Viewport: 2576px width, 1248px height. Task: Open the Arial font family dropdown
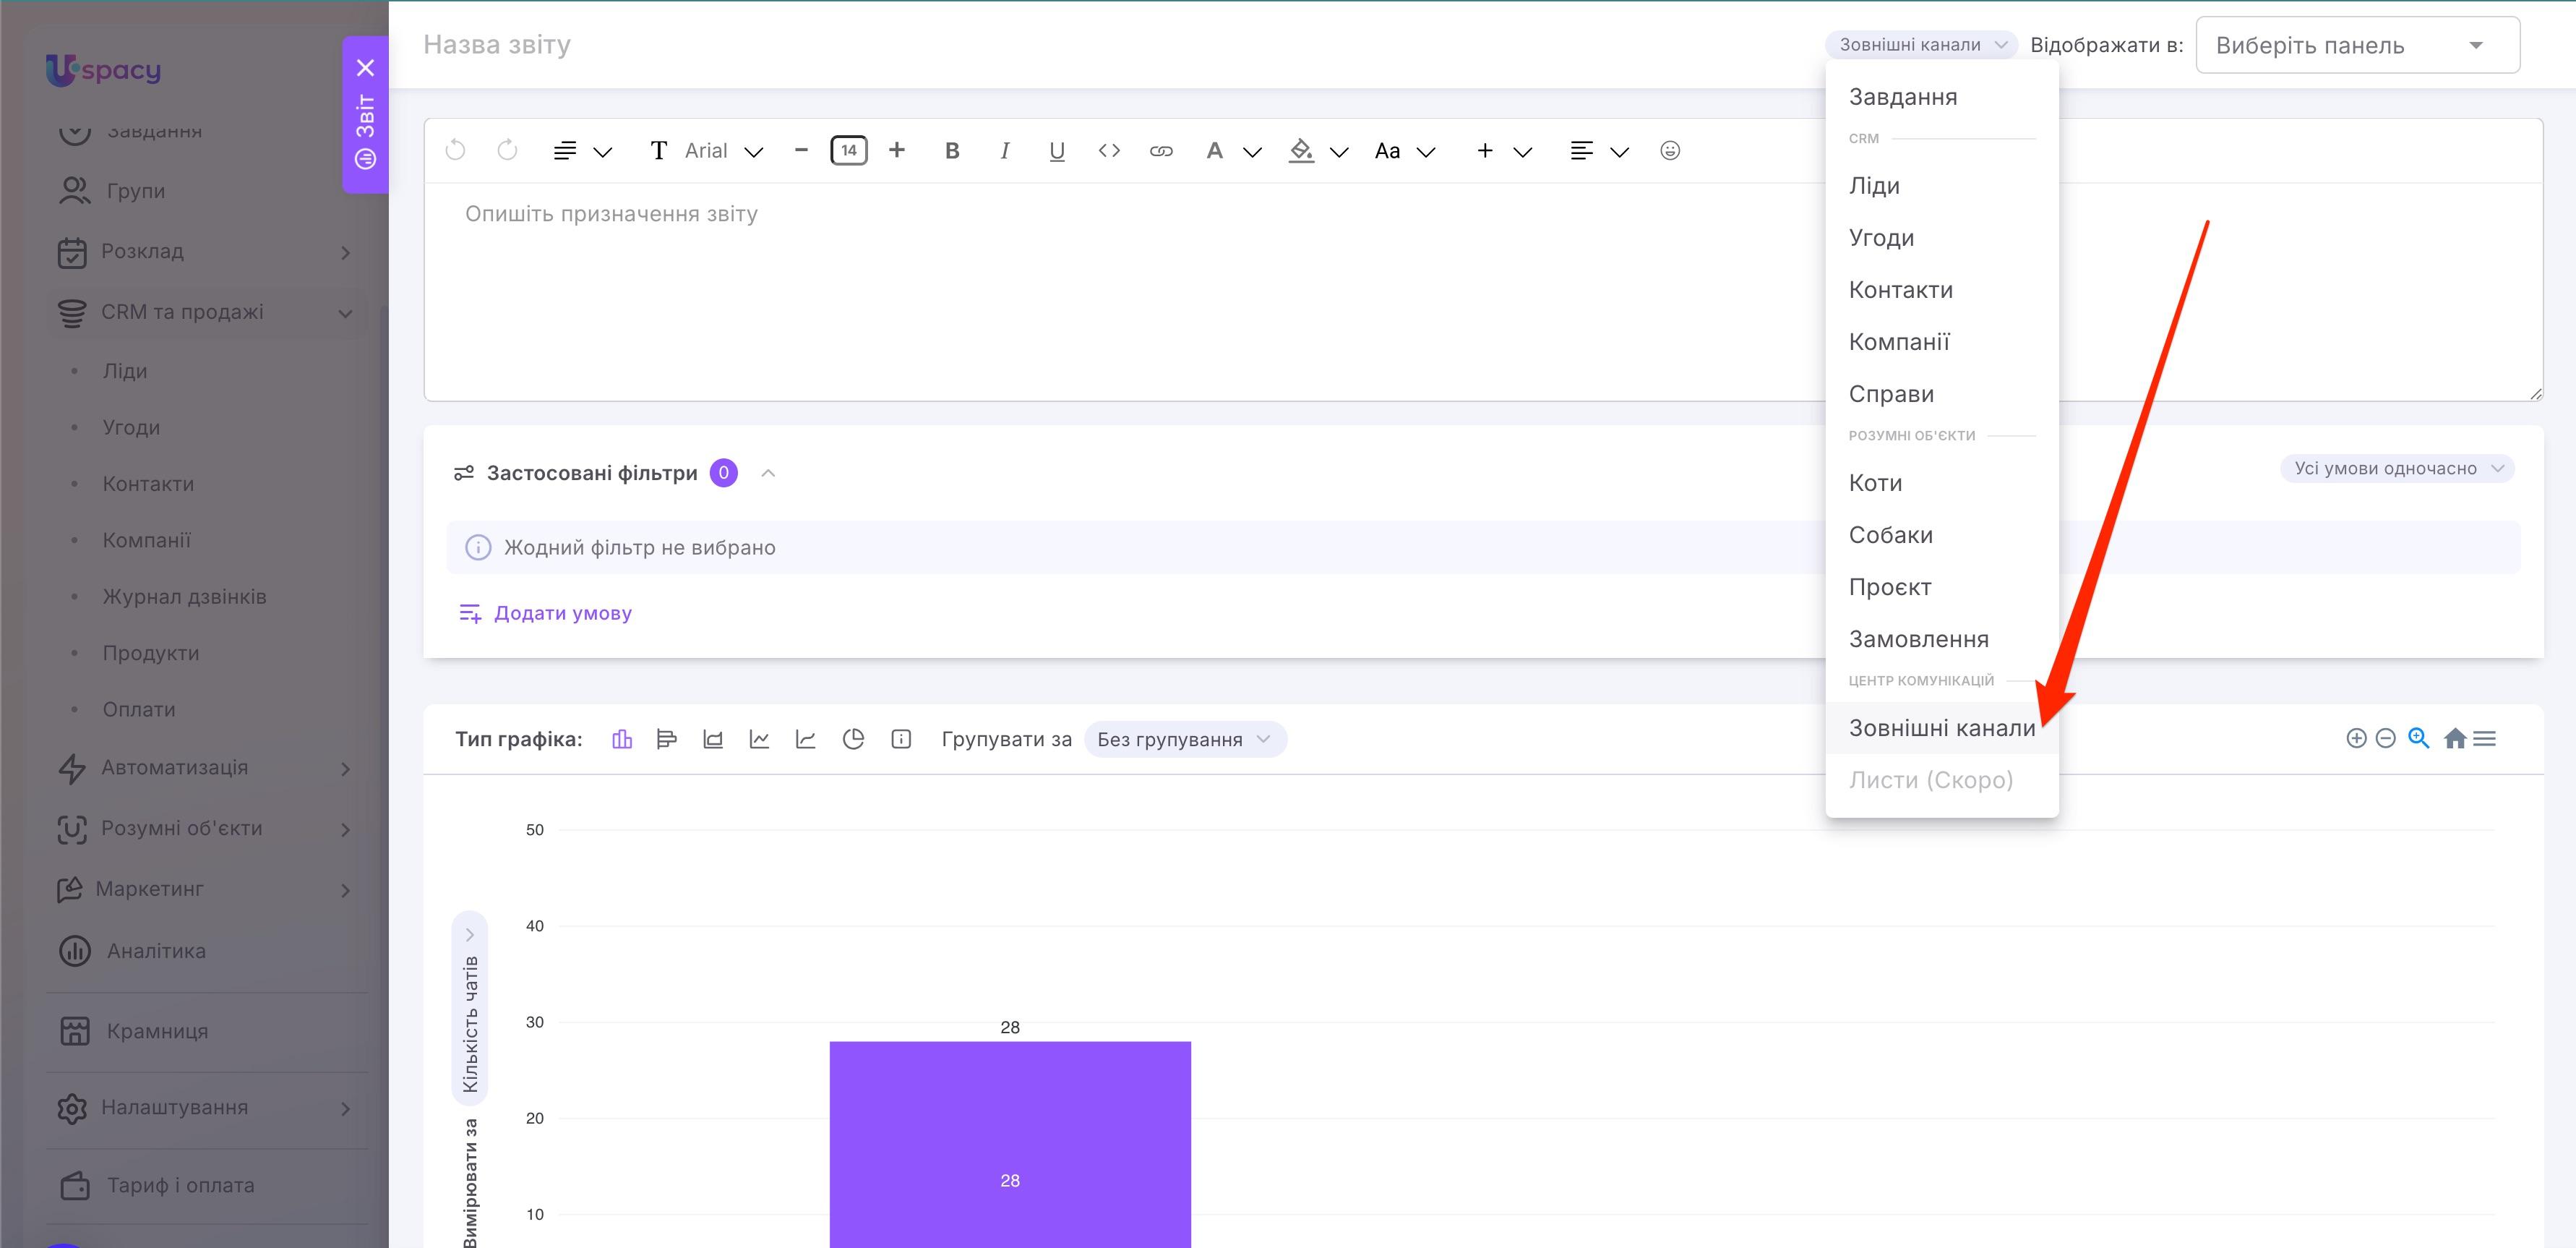[x=707, y=151]
